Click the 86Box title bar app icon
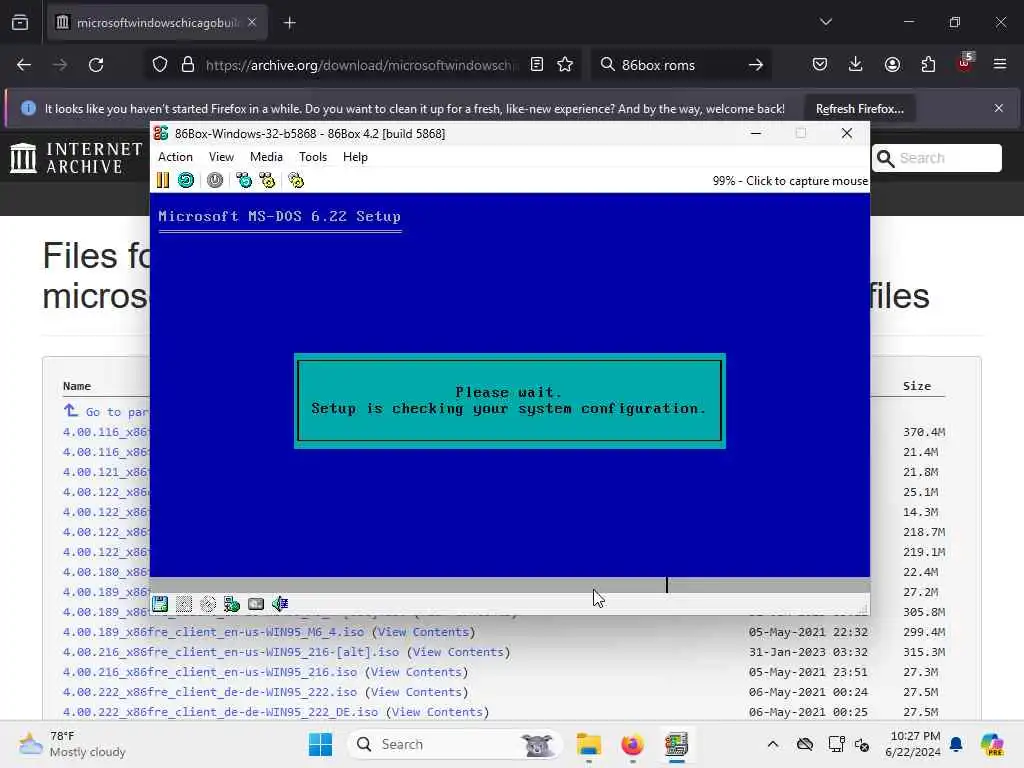 point(161,133)
